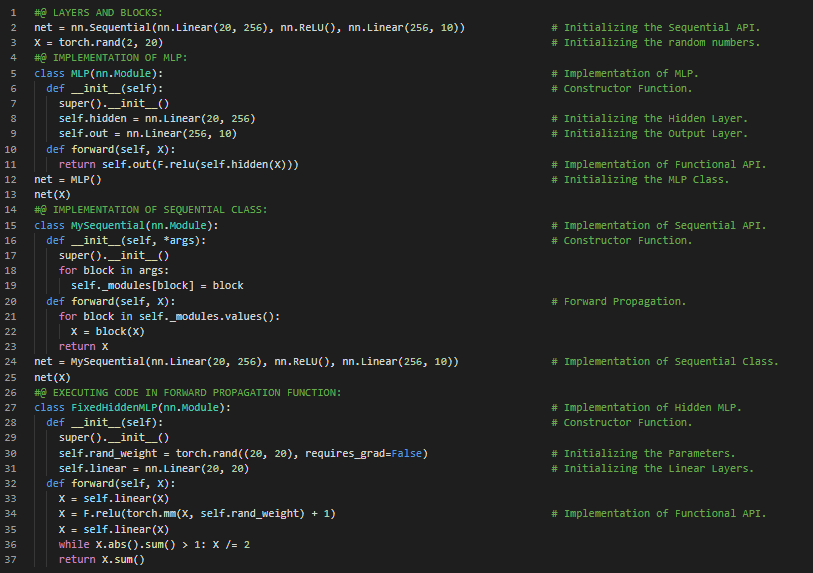The width and height of the screenshot is (813, 573).
Task: Select line number 14 in the gutter
Action: pos(11,210)
